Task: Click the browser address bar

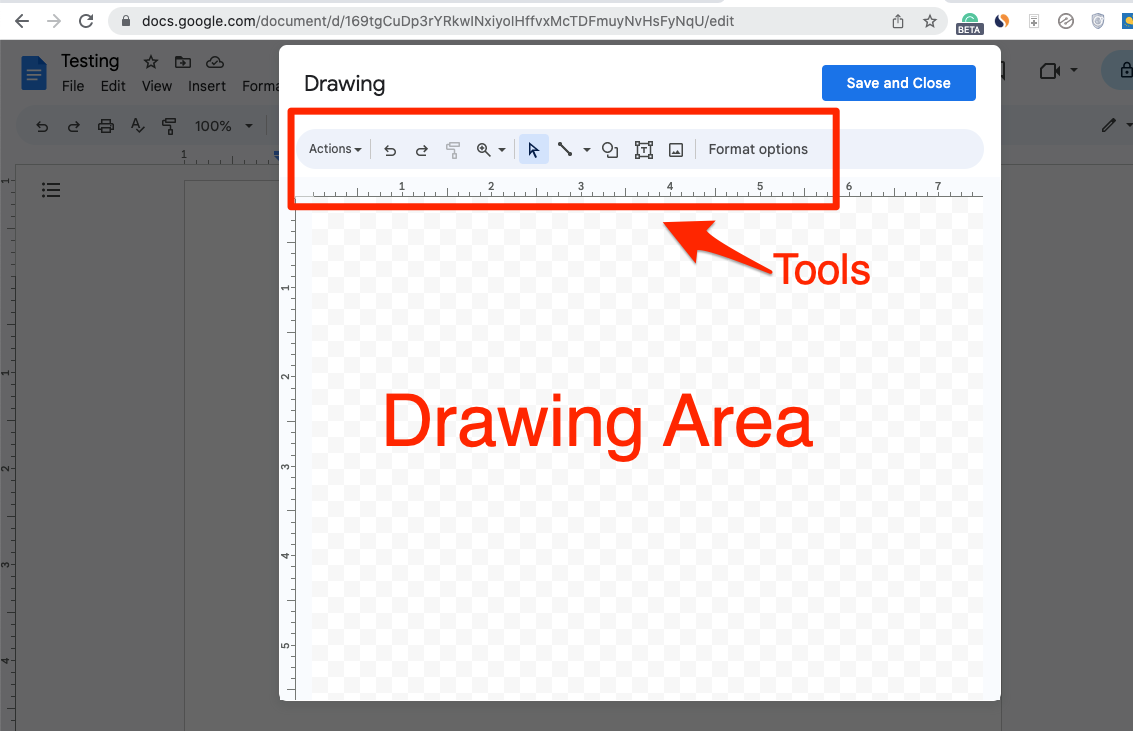Action: click(430, 20)
